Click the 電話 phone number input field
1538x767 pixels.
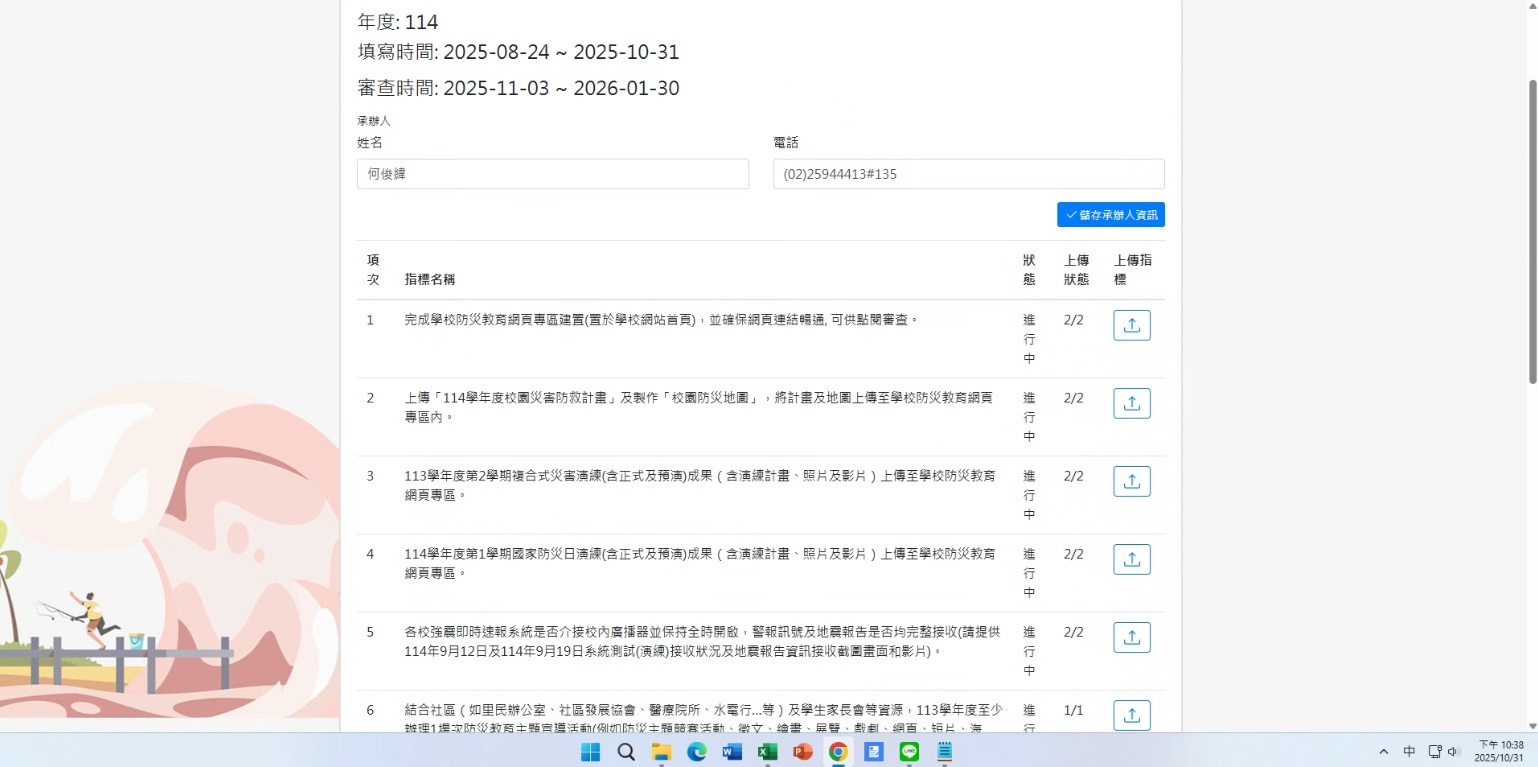[x=968, y=174]
